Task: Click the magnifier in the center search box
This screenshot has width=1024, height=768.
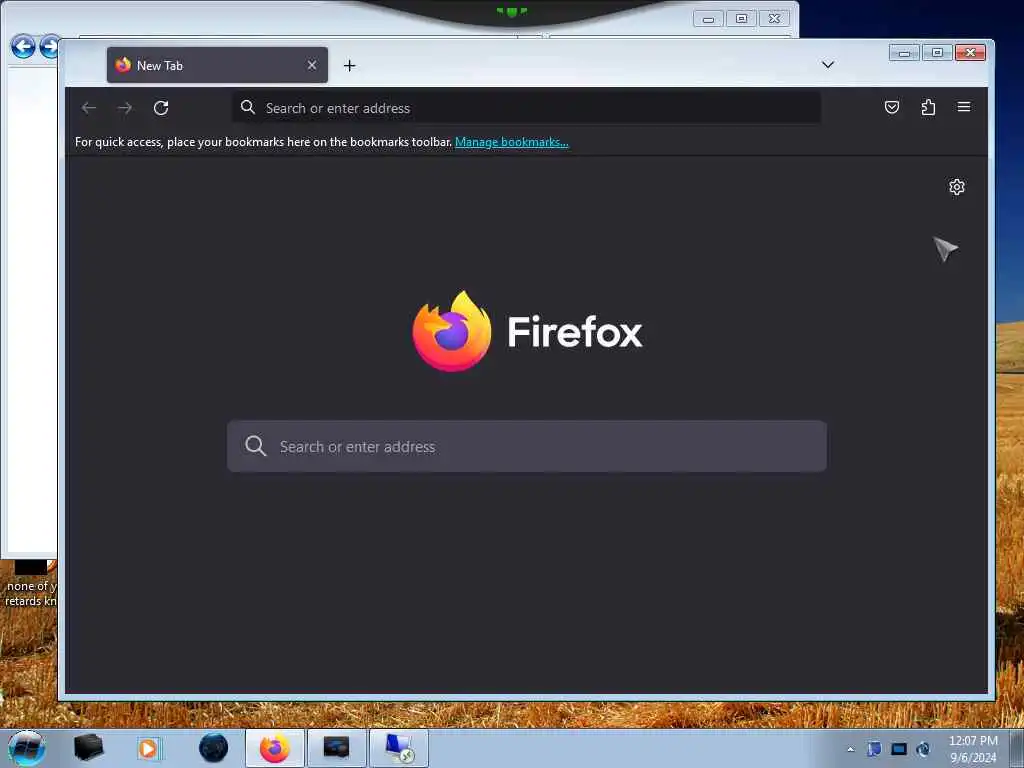Action: (255, 446)
